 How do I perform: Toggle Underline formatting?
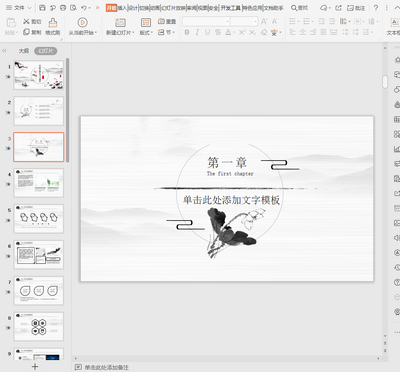click(207, 32)
